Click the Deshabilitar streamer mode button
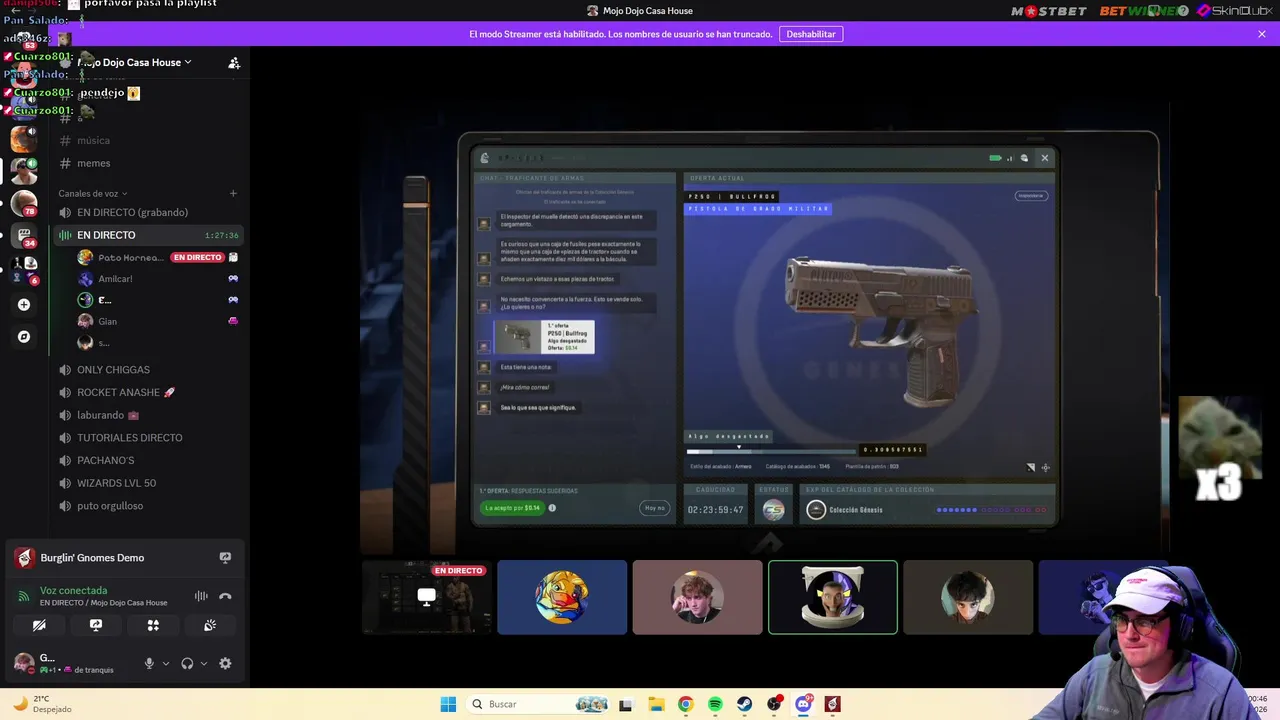The height and width of the screenshot is (720, 1280). click(x=811, y=34)
